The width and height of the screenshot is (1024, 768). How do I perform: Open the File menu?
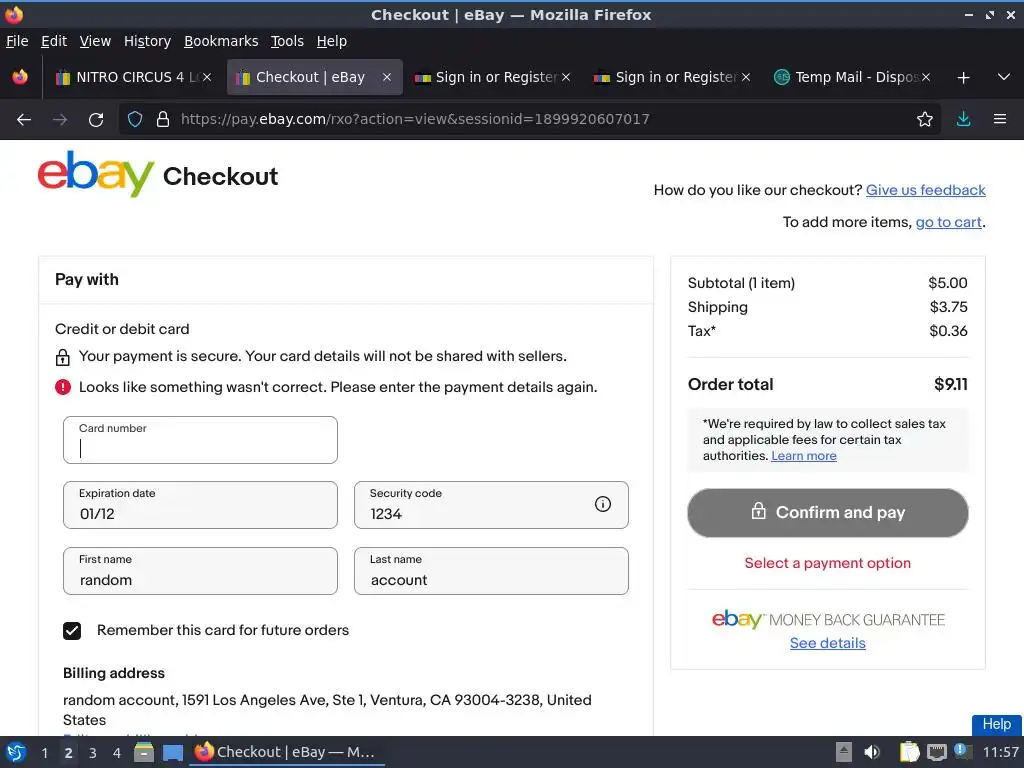tap(17, 41)
